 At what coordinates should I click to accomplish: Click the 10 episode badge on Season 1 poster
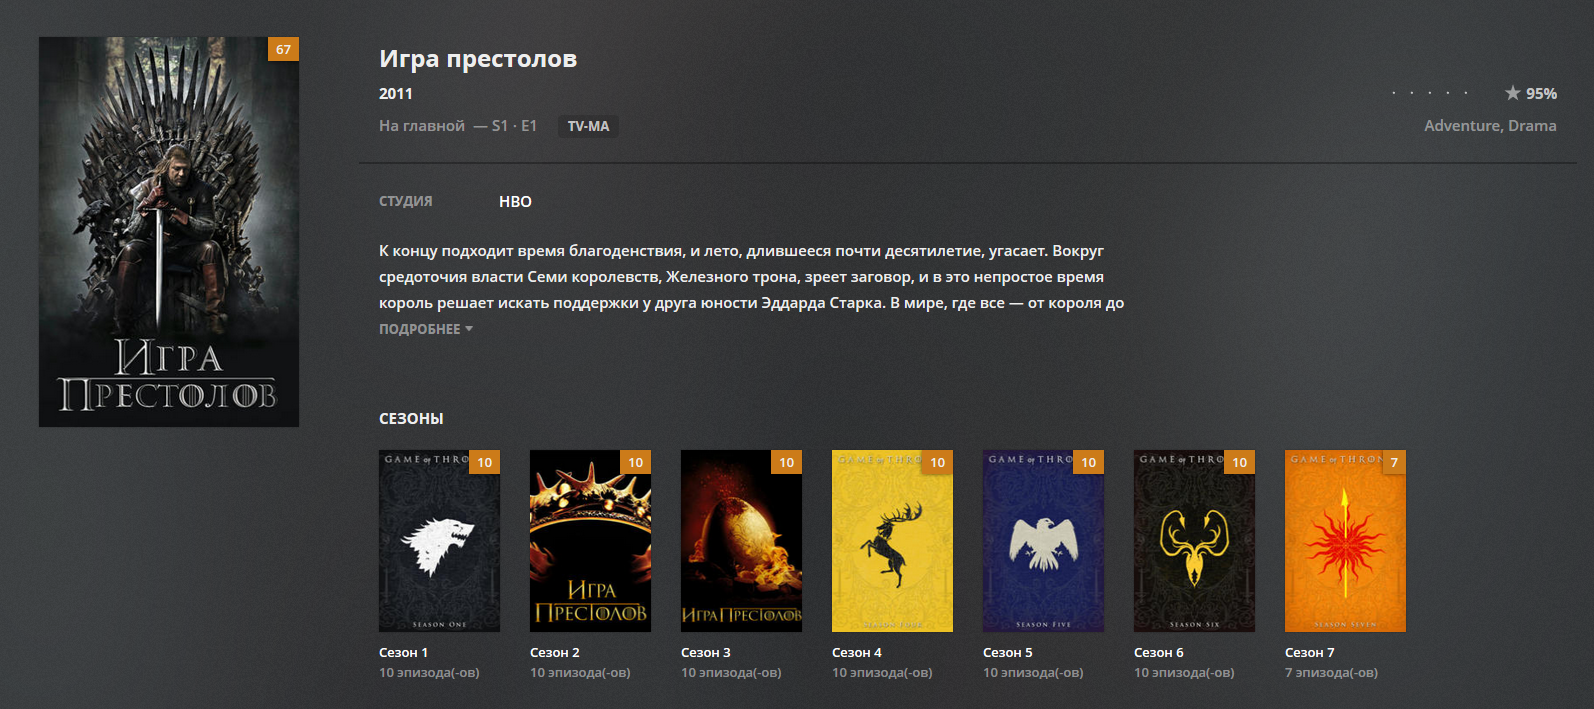(485, 462)
